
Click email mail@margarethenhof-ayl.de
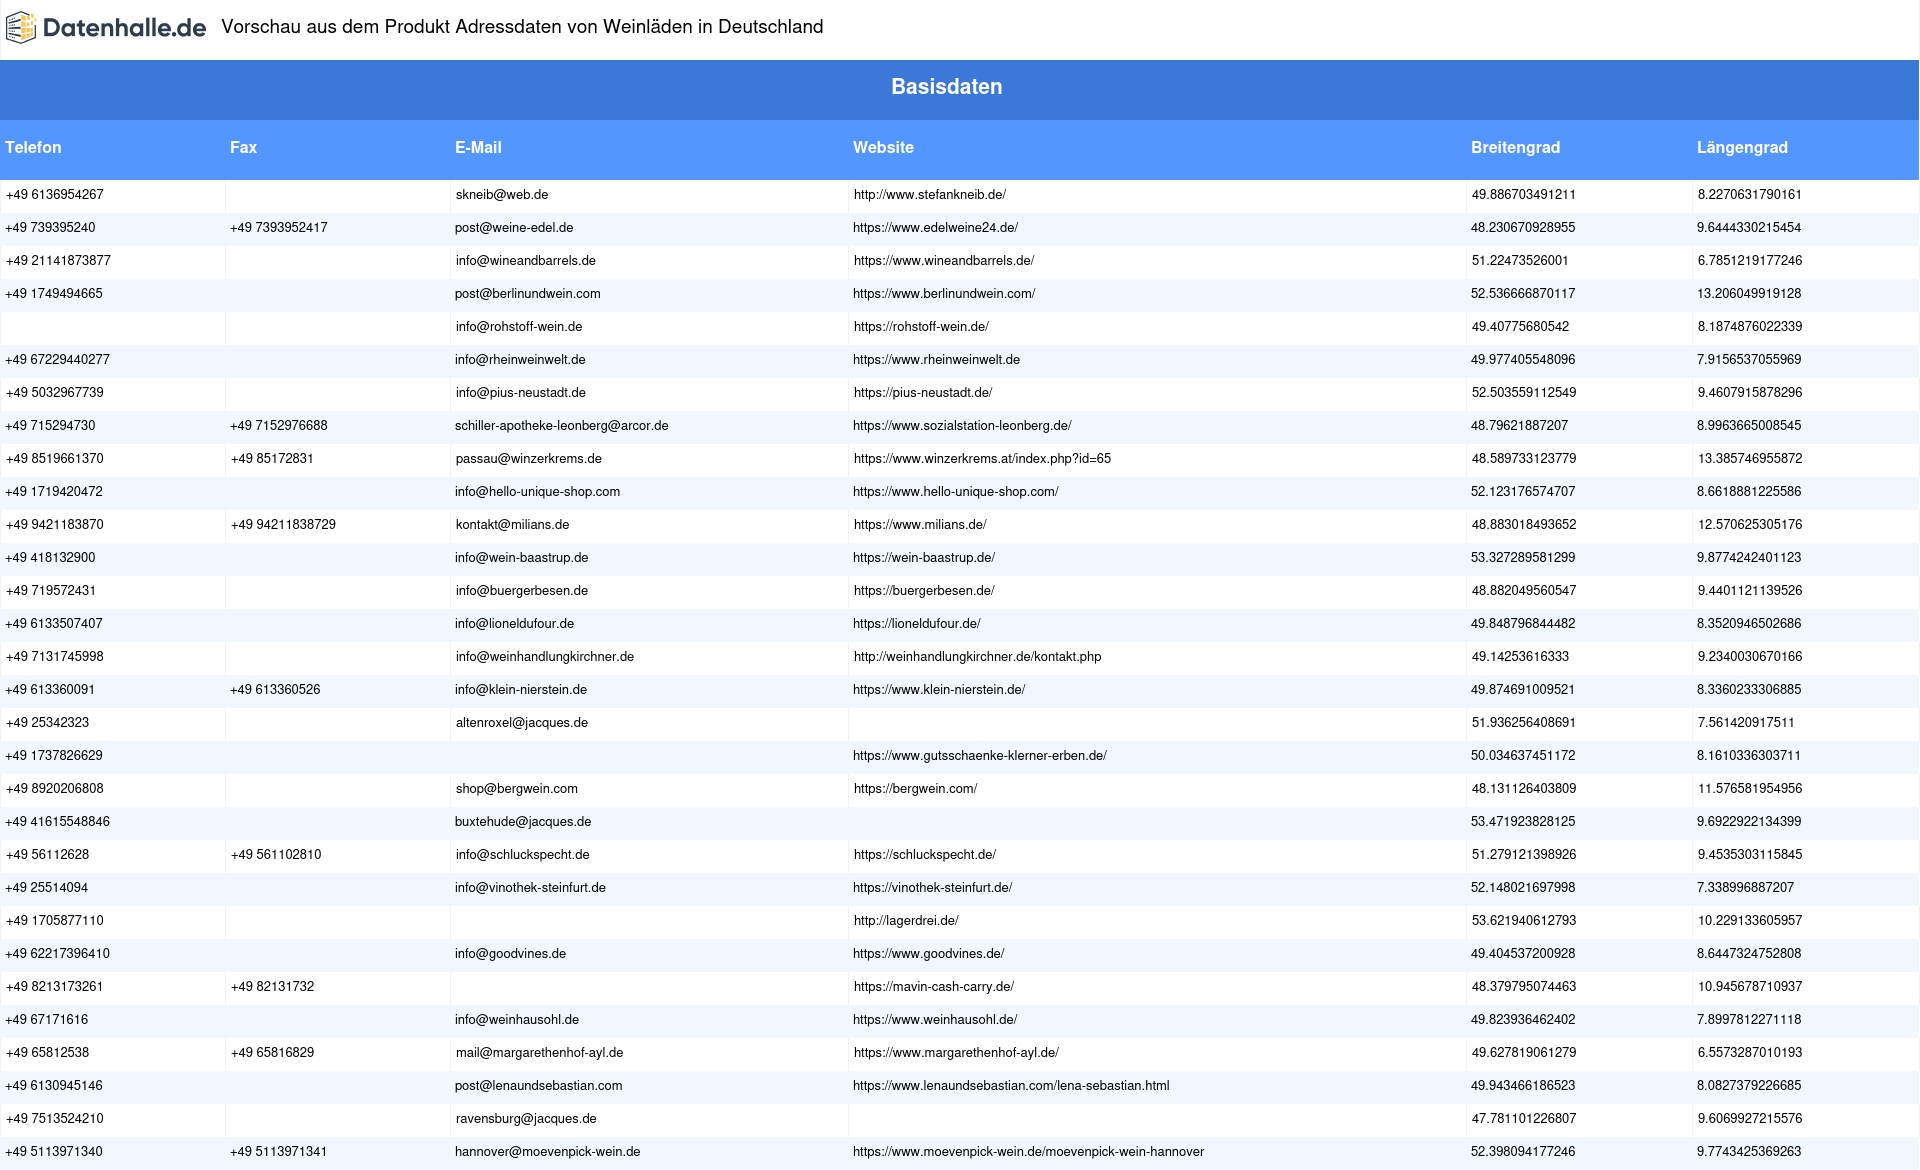pyautogui.click(x=540, y=1053)
